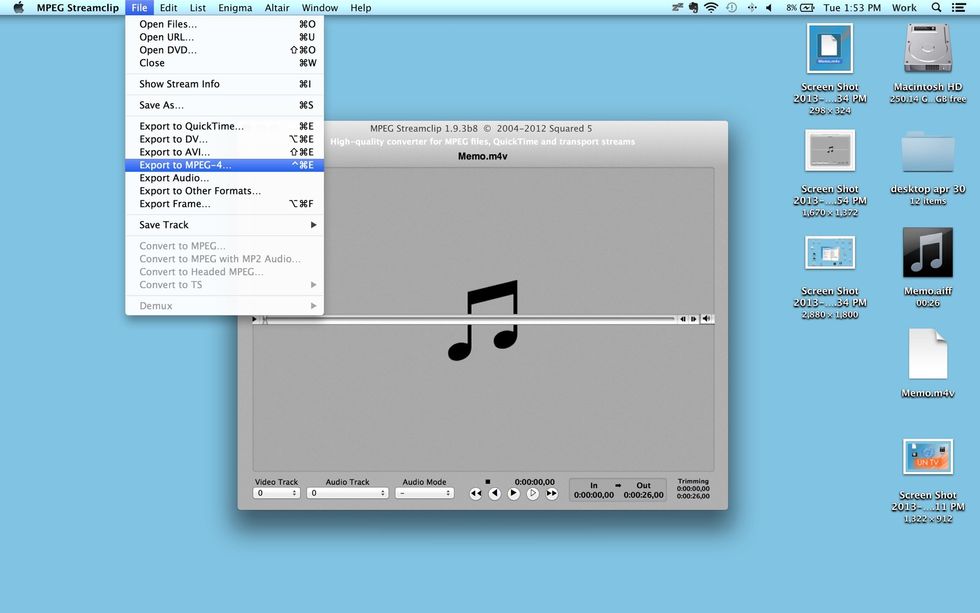980x613 pixels.
Task: Choose Export to Other Formats
Action: 224,191
